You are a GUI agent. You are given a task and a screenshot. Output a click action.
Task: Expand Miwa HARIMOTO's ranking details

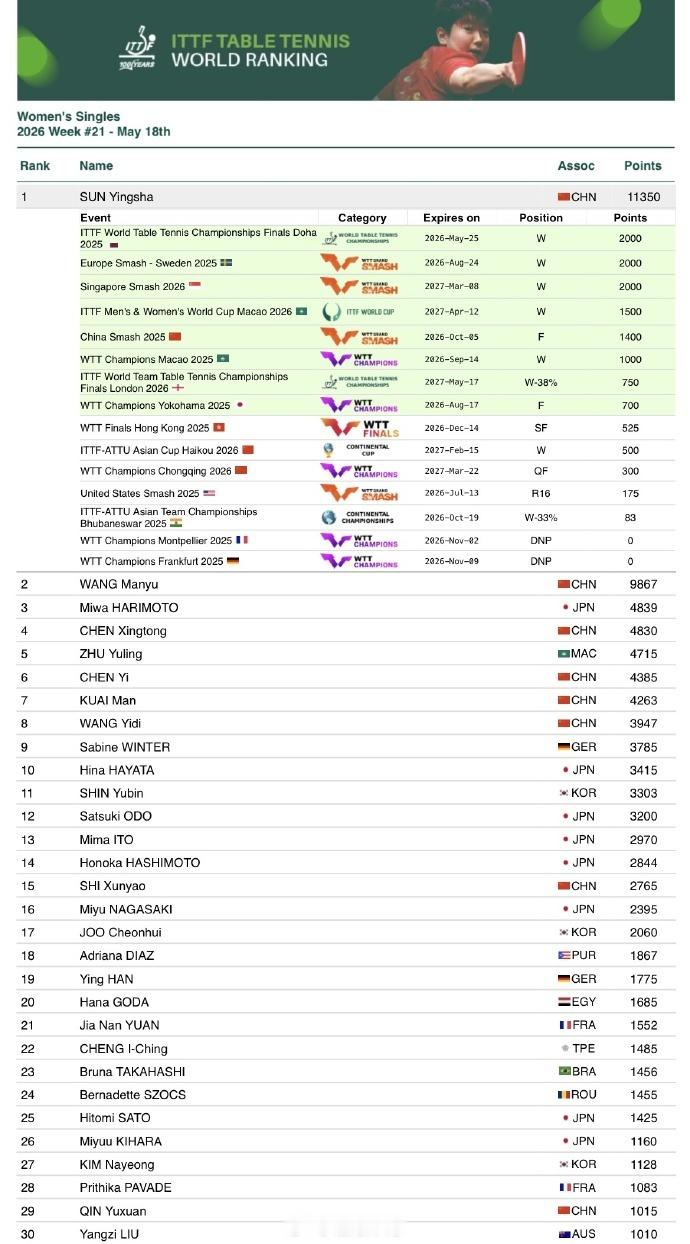345,607
